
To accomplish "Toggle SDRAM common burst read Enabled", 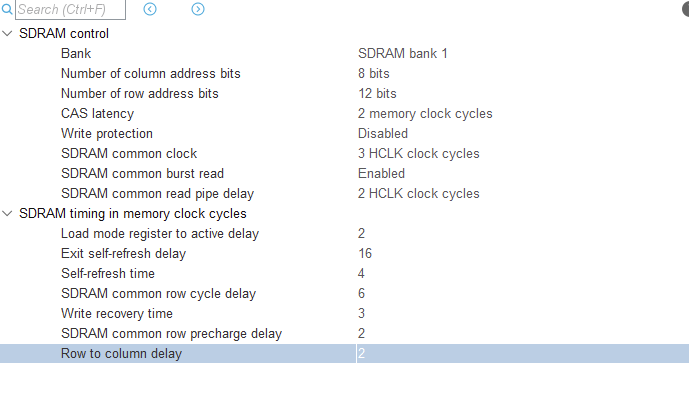I will tap(381, 173).
